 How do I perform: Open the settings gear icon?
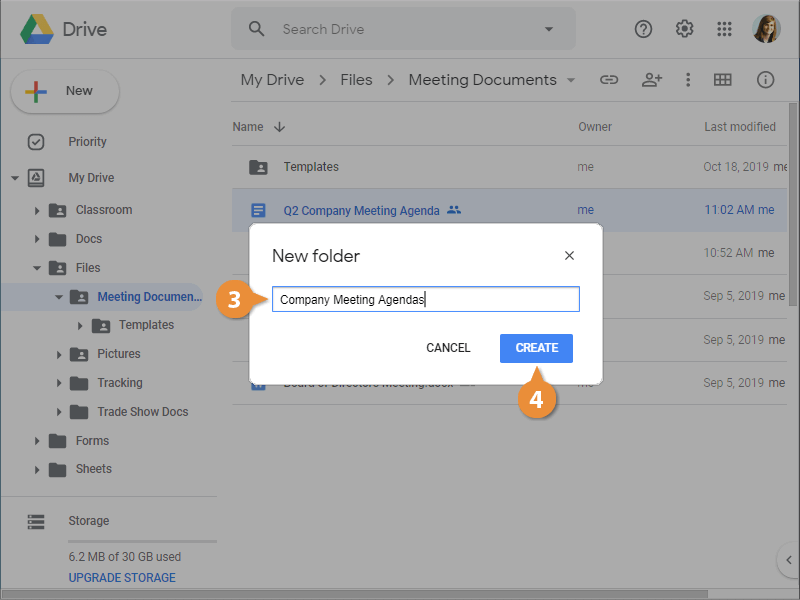(x=685, y=29)
